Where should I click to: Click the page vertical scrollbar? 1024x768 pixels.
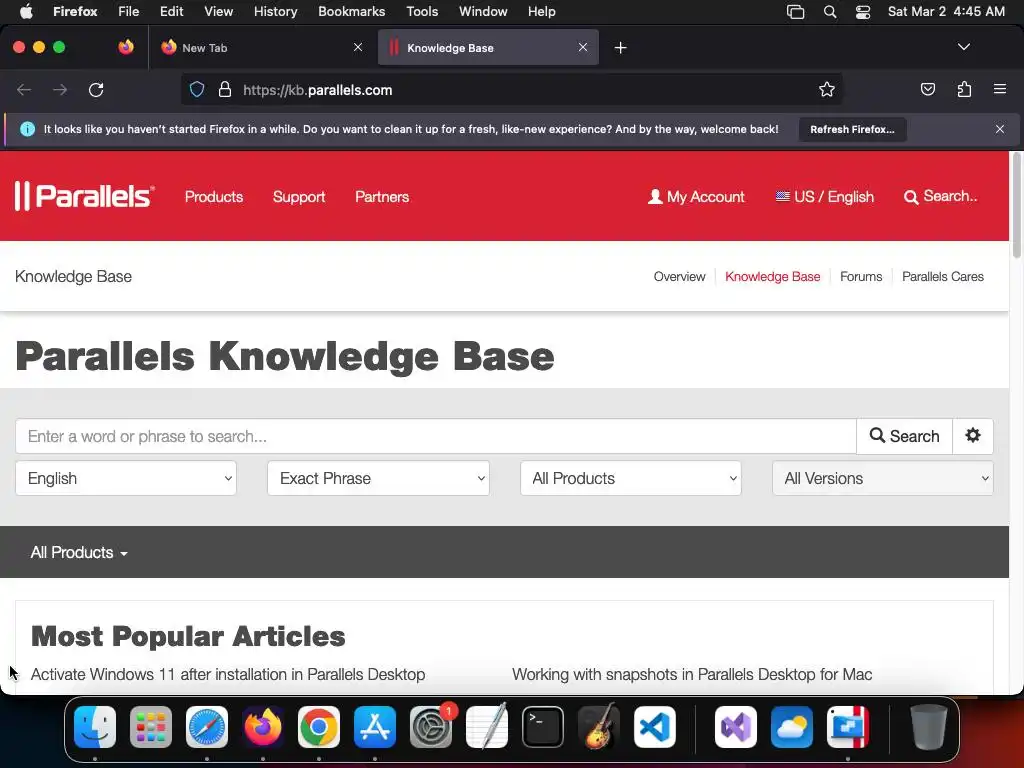[1016, 206]
